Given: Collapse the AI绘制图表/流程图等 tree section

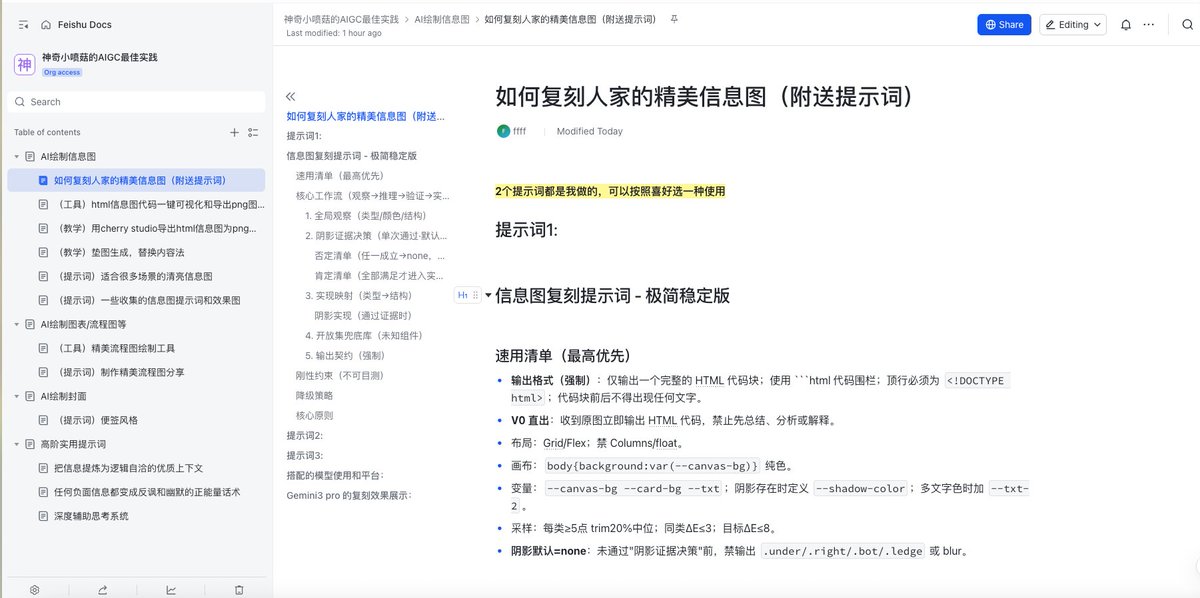Looking at the screenshot, I should tap(18, 324).
